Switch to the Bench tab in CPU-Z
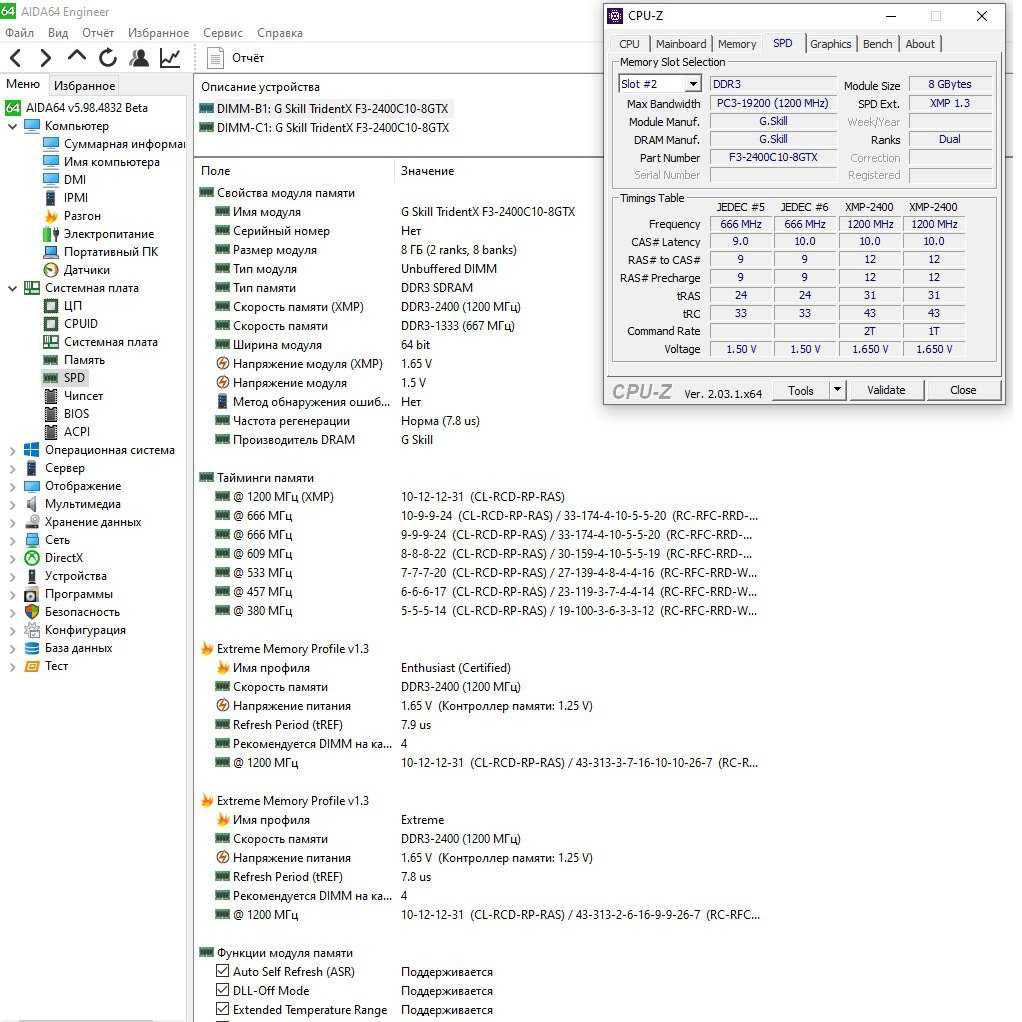The height and width of the screenshot is (1022, 1022). [x=878, y=44]
